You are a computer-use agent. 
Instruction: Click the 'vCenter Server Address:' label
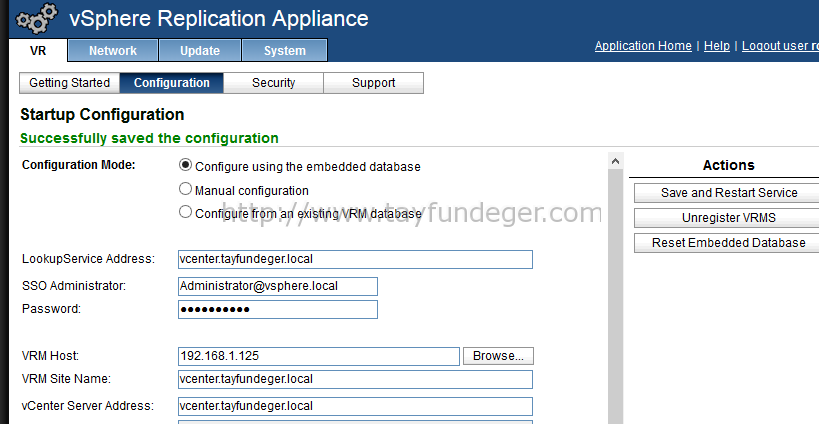[88, 406]
